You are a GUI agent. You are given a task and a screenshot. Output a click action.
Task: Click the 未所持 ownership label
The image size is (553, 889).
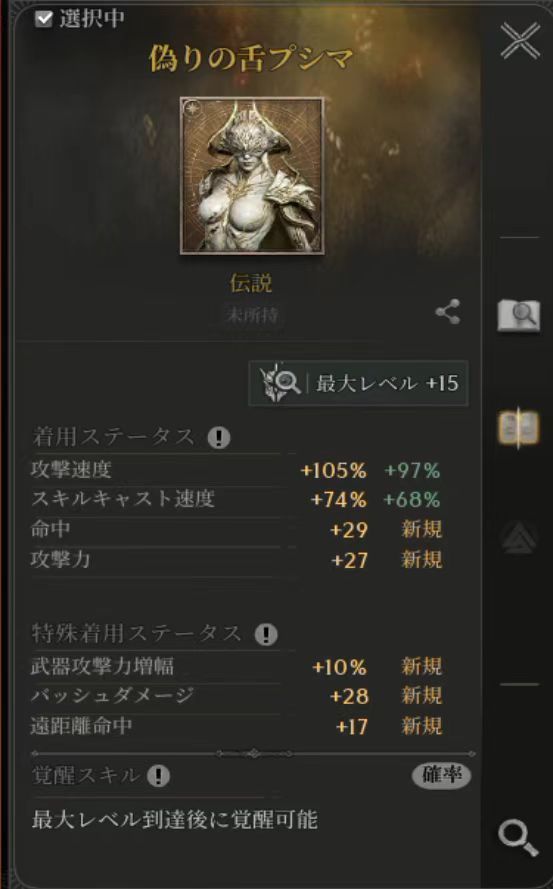pos(252,315)
